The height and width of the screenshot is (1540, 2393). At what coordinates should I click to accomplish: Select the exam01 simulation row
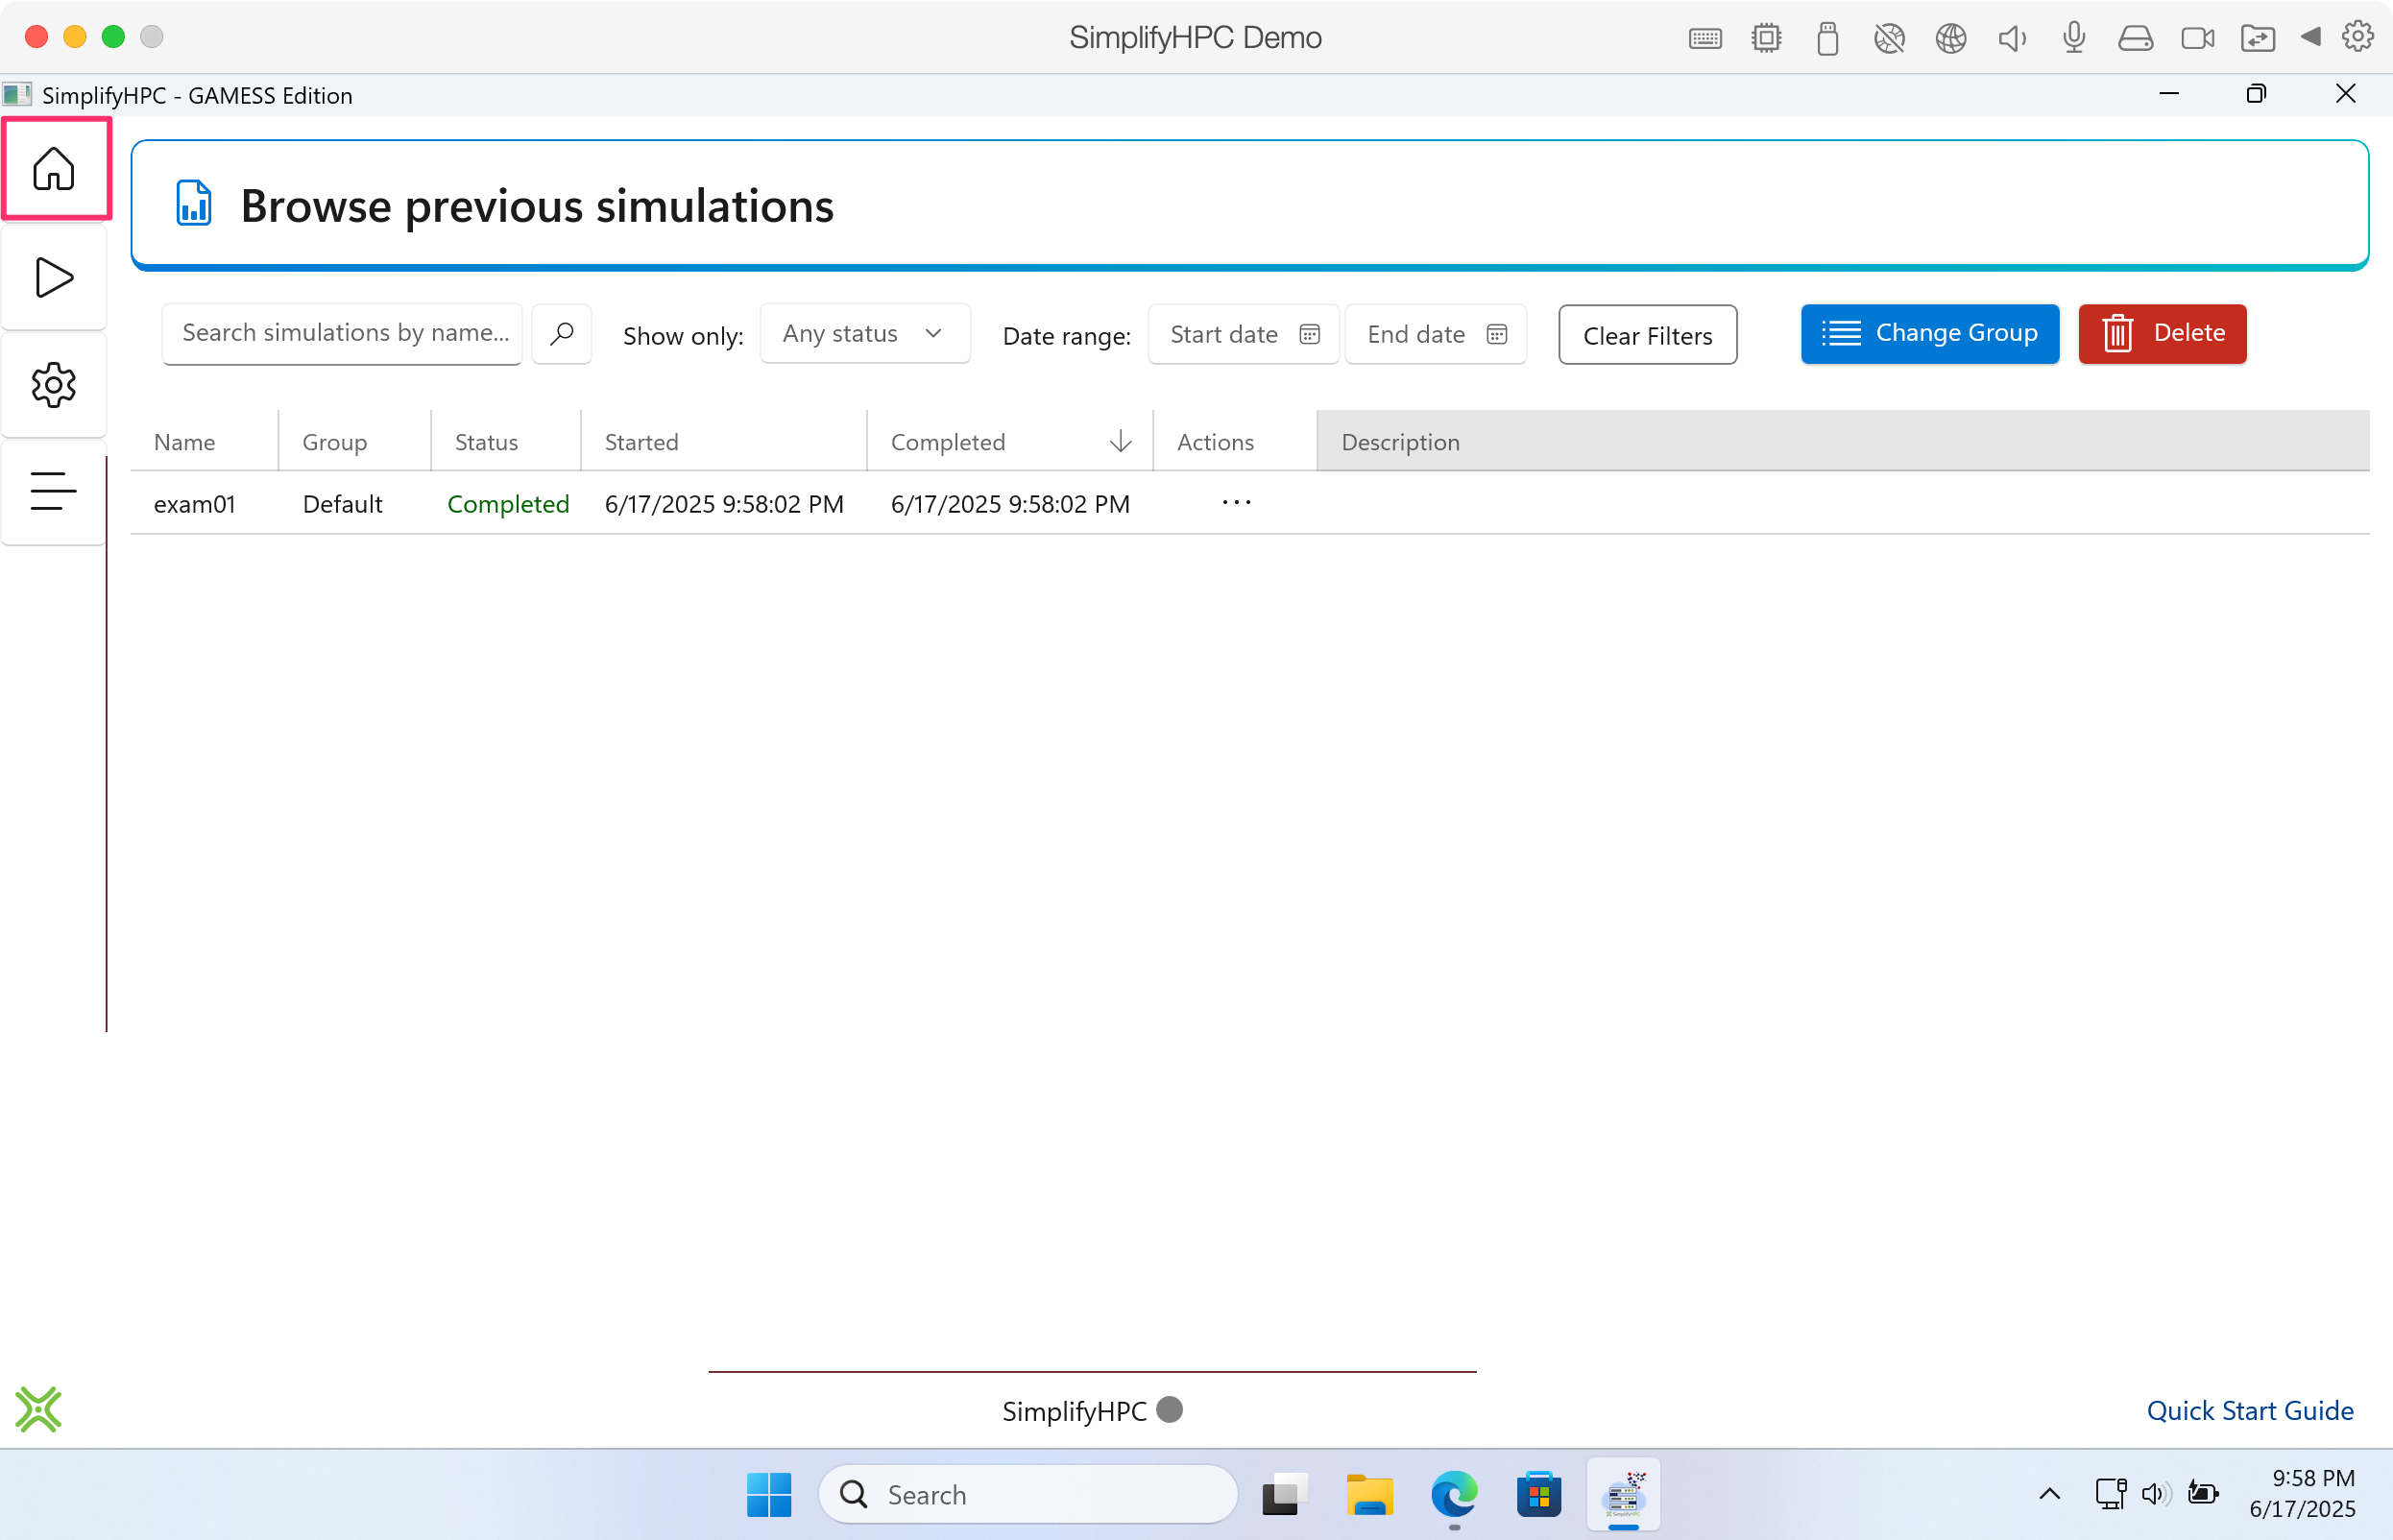pos(195,504)
